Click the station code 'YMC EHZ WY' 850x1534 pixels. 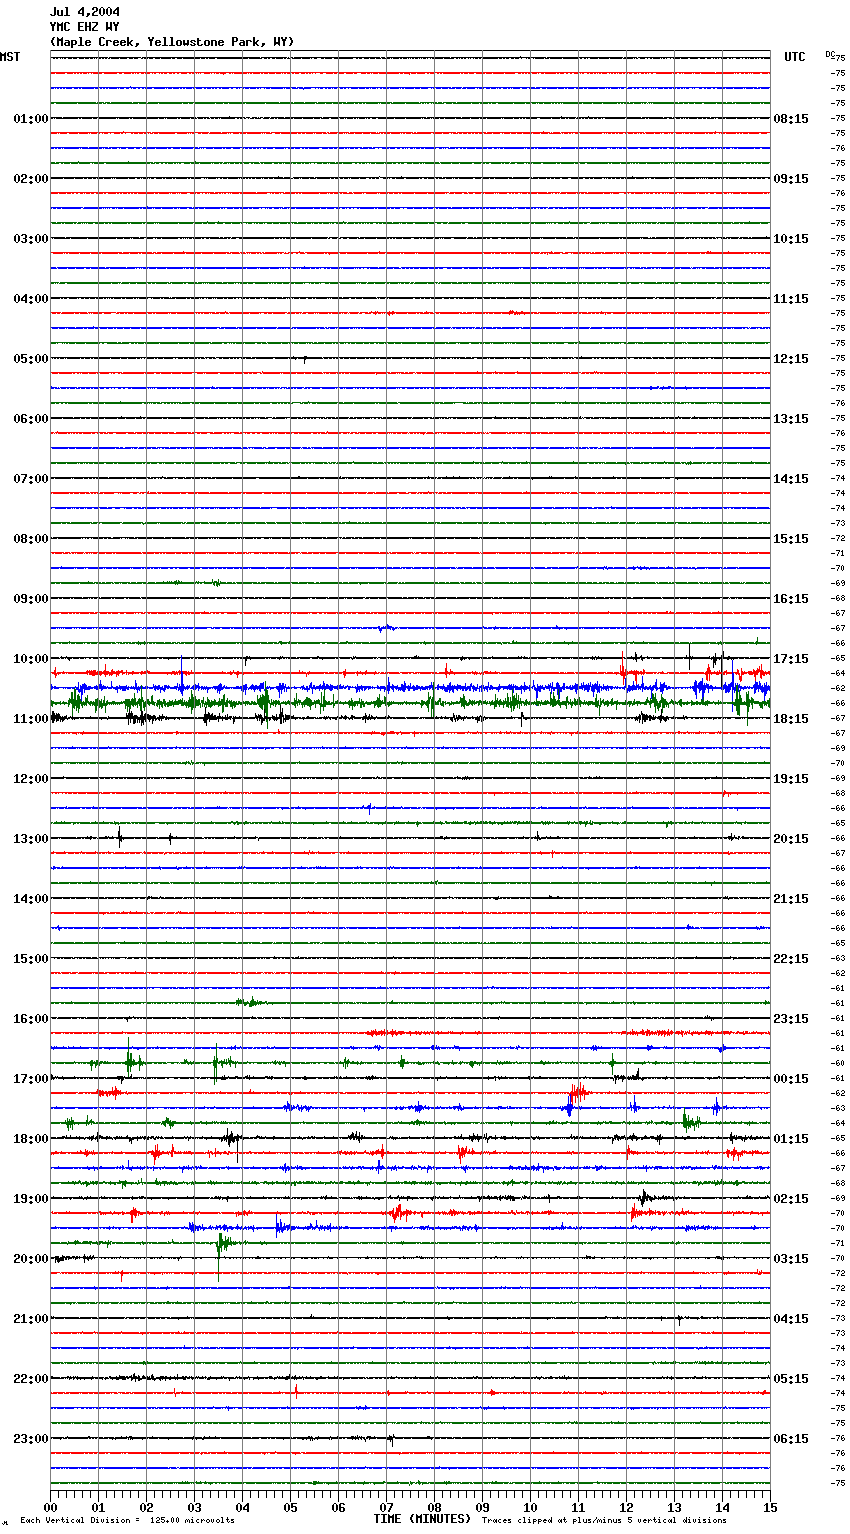(x=85, y=27)
